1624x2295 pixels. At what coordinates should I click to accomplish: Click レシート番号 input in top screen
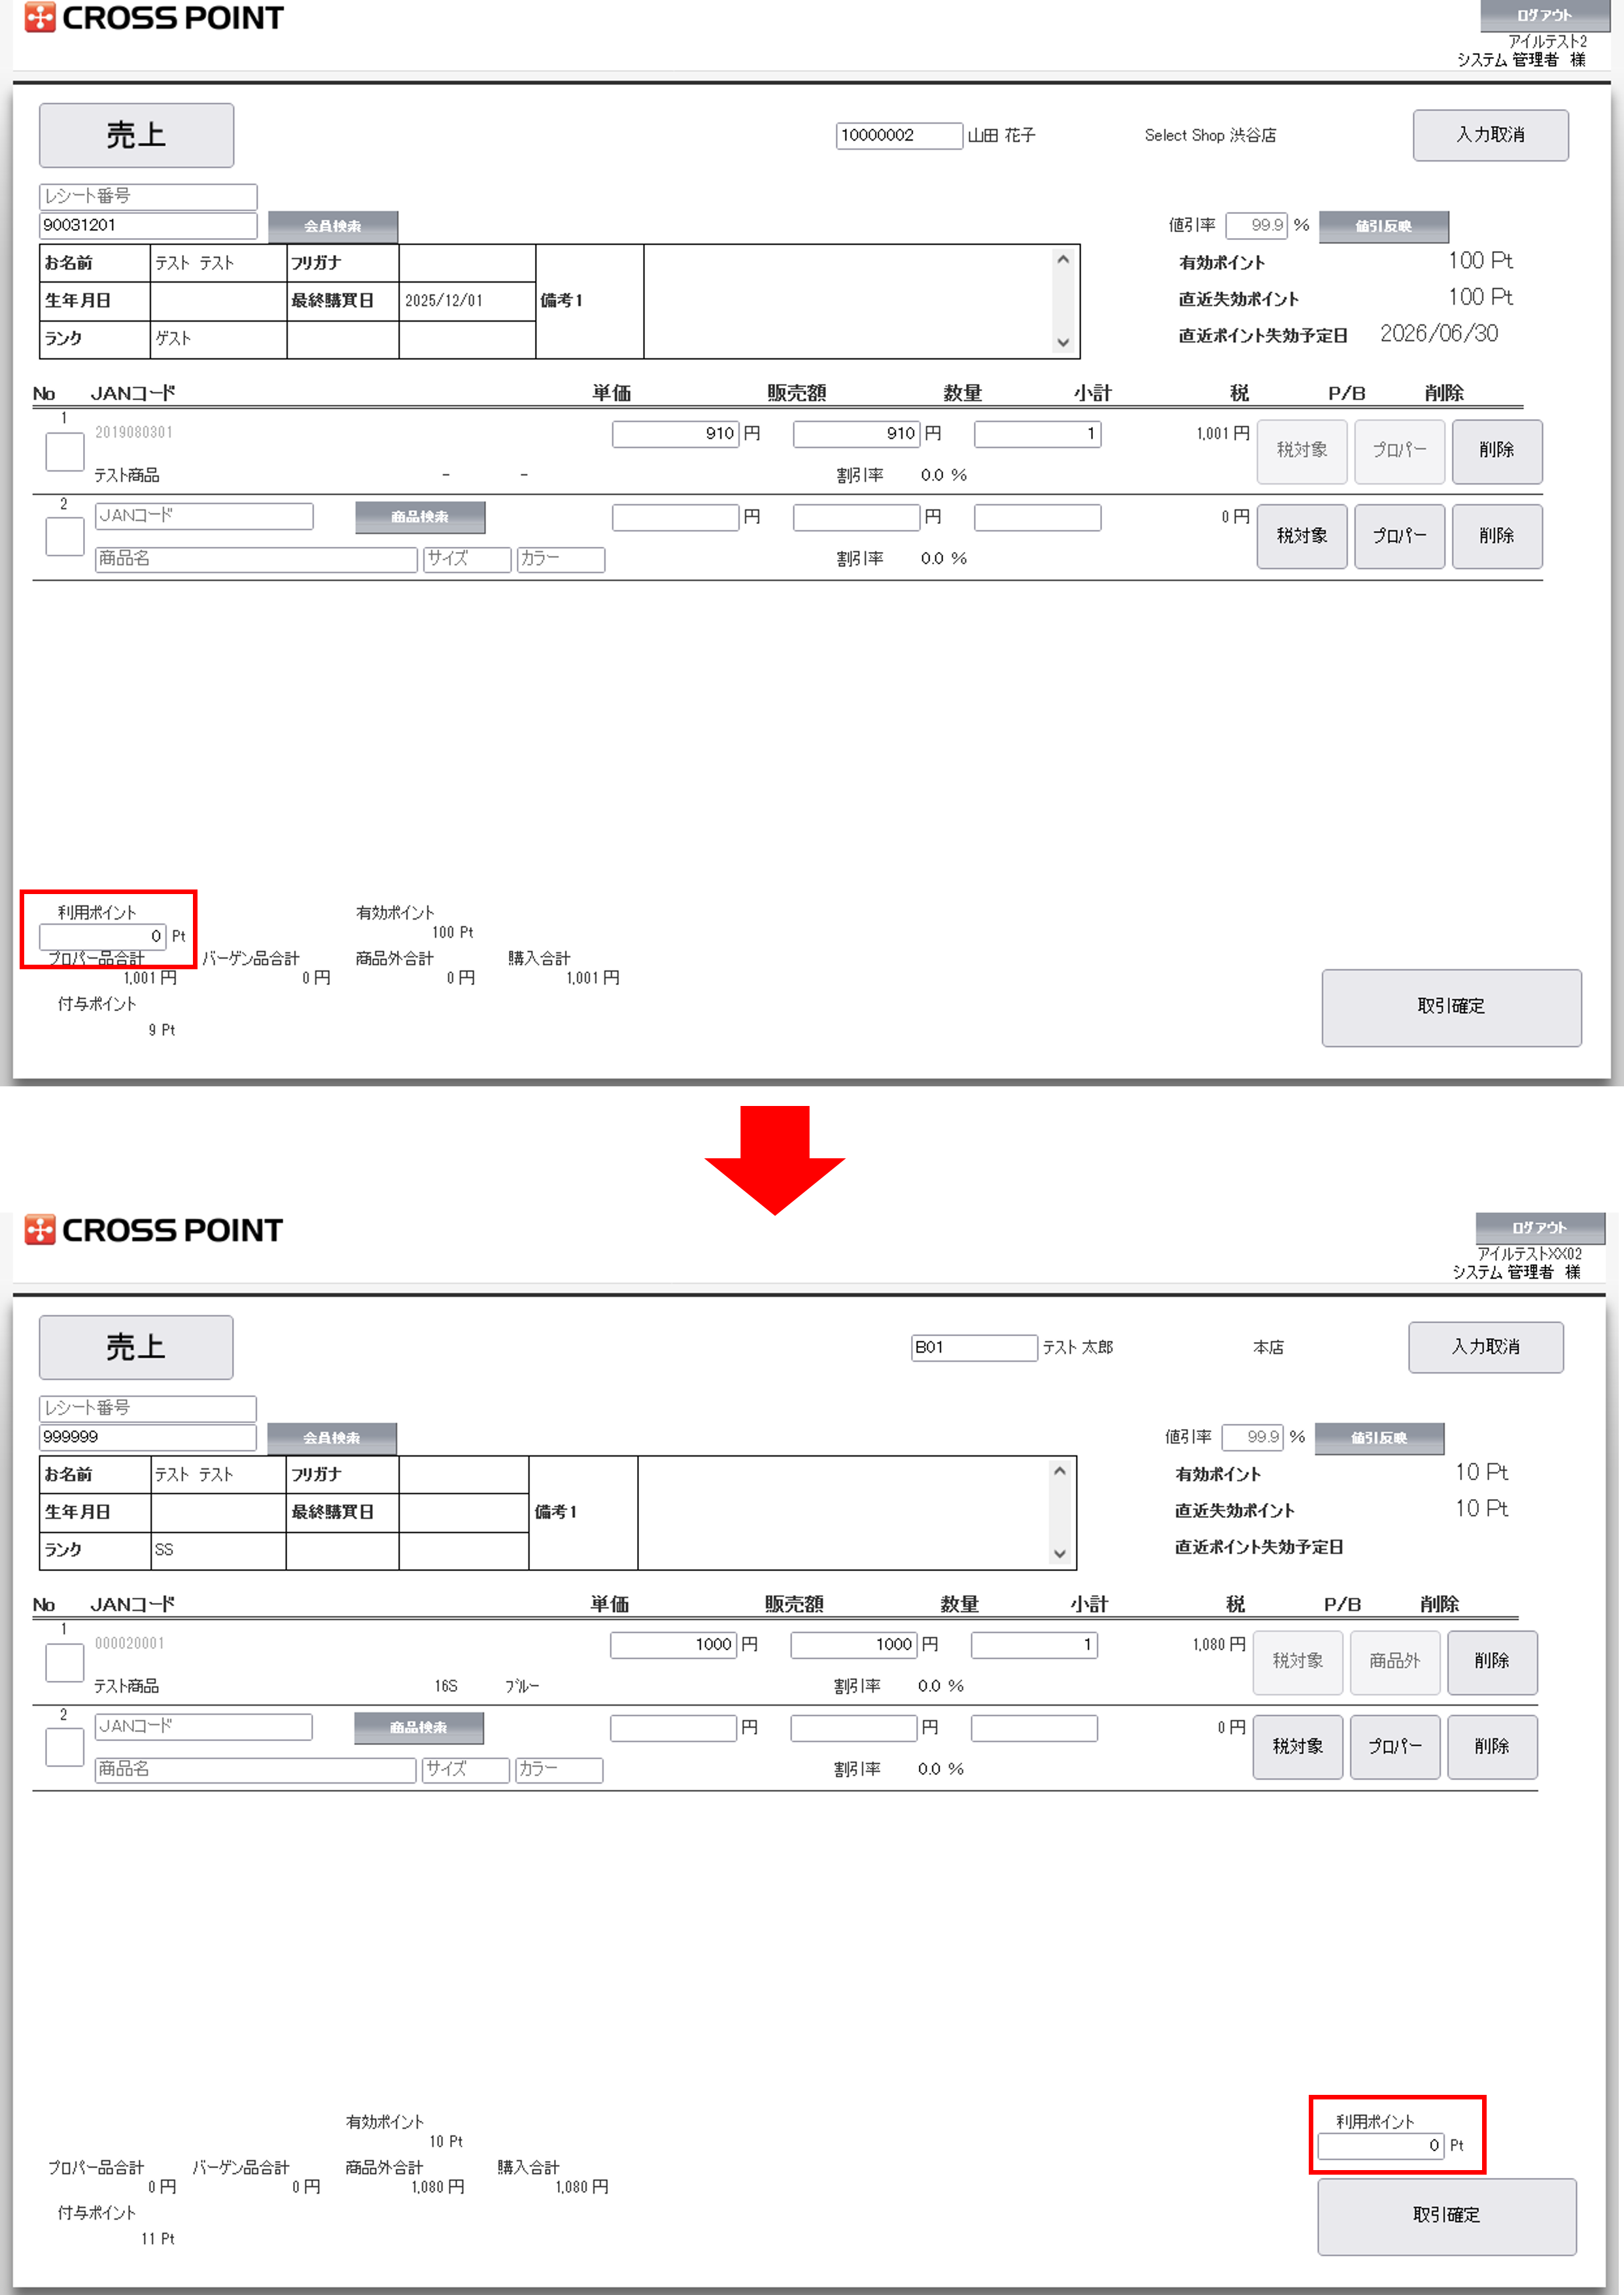point(148,196)
